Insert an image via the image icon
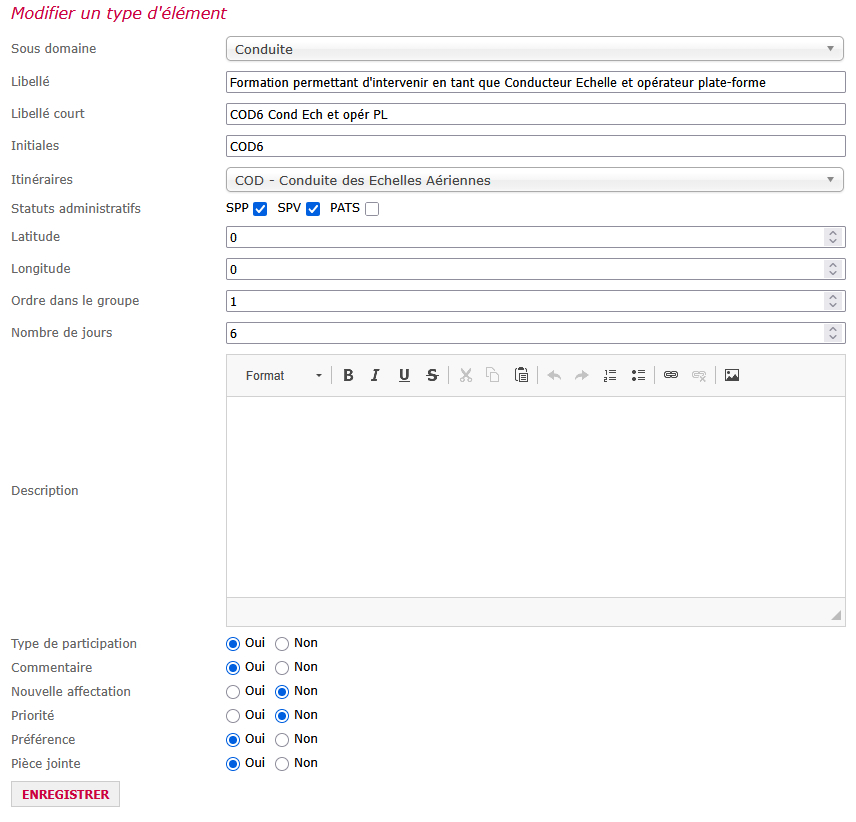This screenshot has width=856, height=822. (x=732, y=375)
